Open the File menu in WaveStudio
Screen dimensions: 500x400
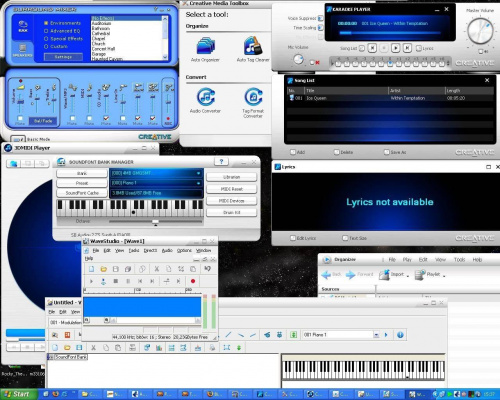[x=96, y=250]
